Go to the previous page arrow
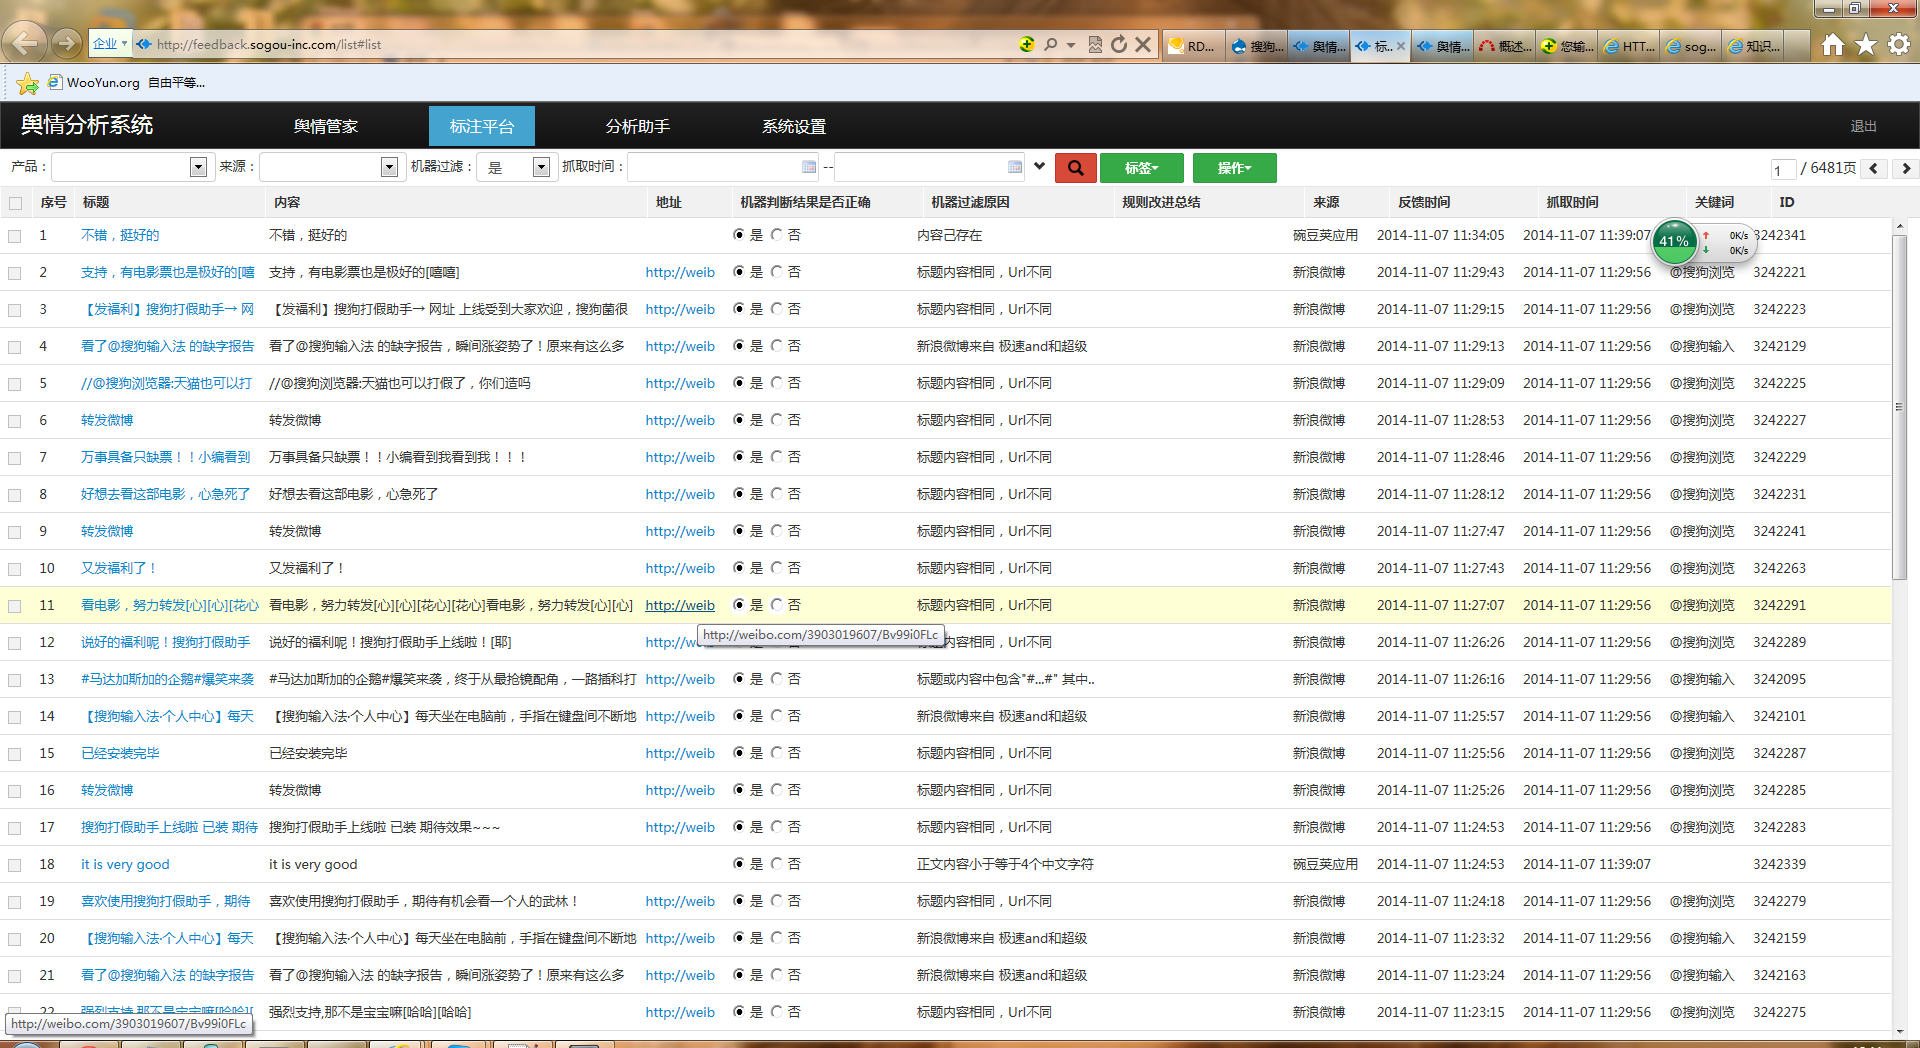This screenshot has height=1048, width=1920. [x=1874, y=169]
